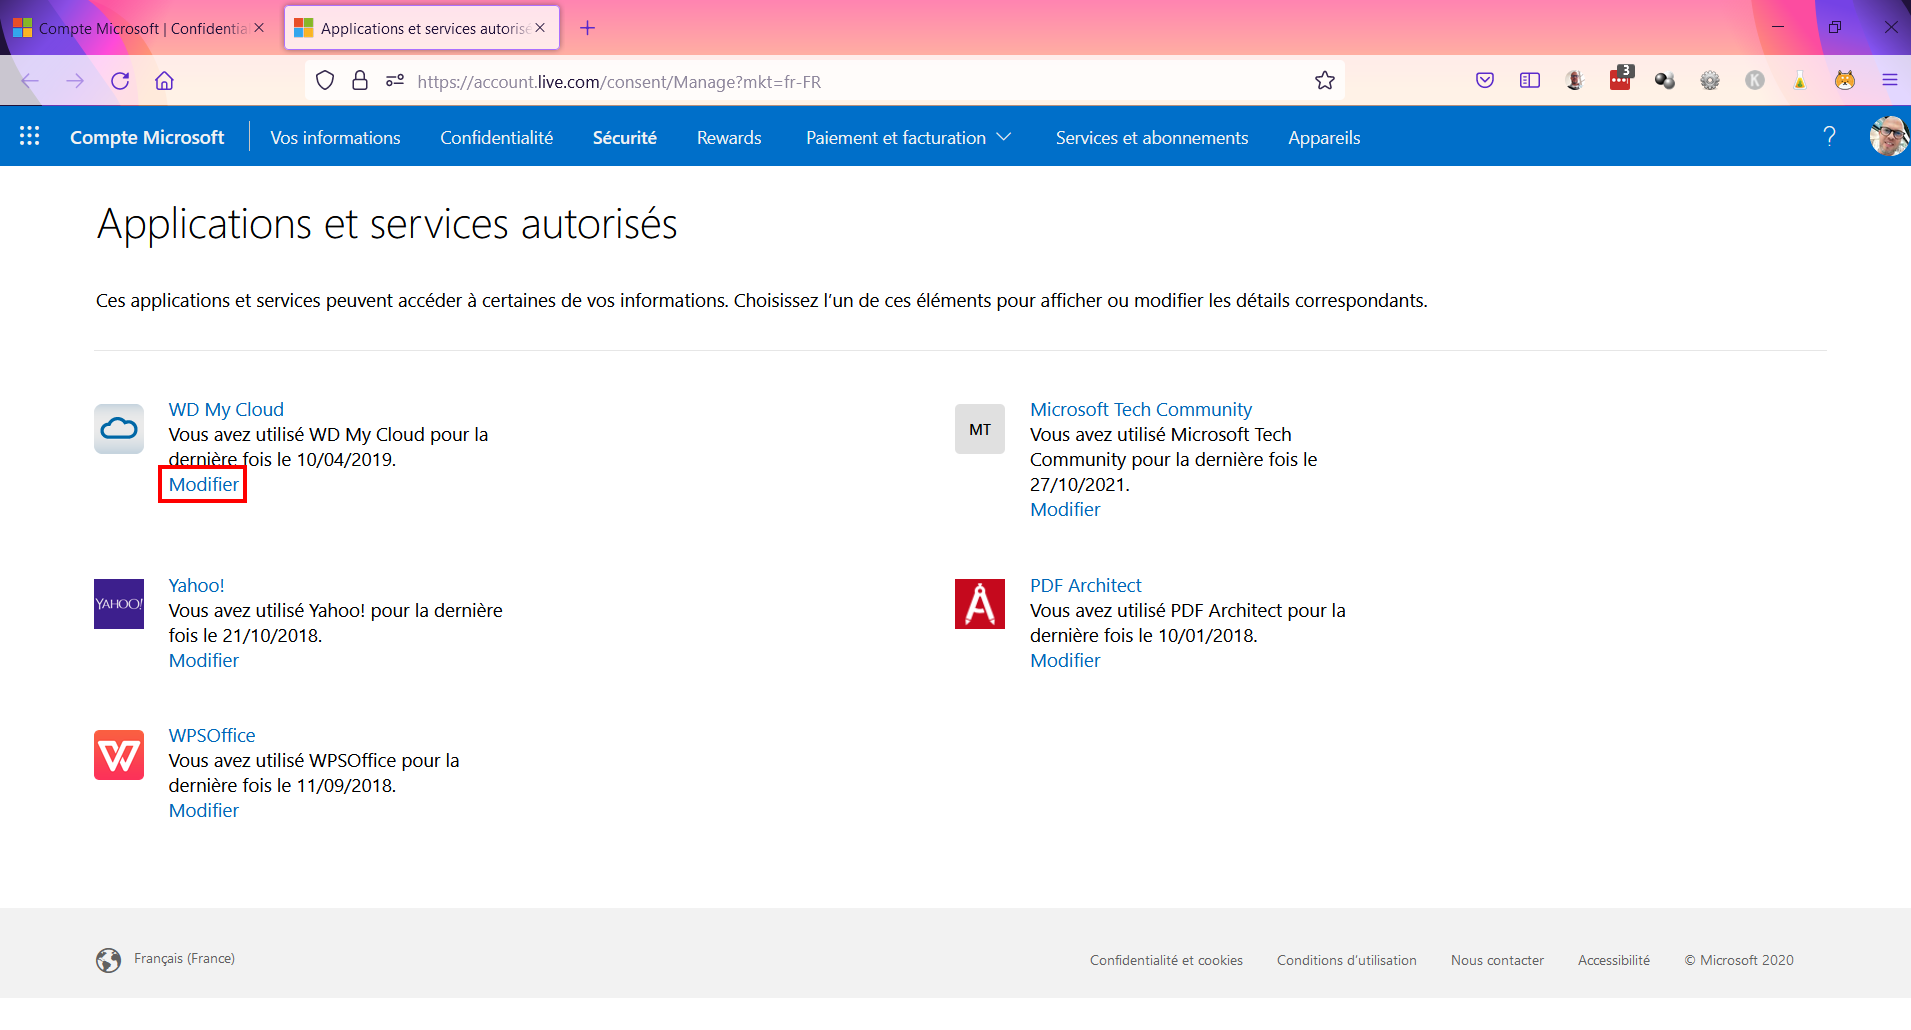
Task: Open the Vos informations menu
Action: point(335,138)
